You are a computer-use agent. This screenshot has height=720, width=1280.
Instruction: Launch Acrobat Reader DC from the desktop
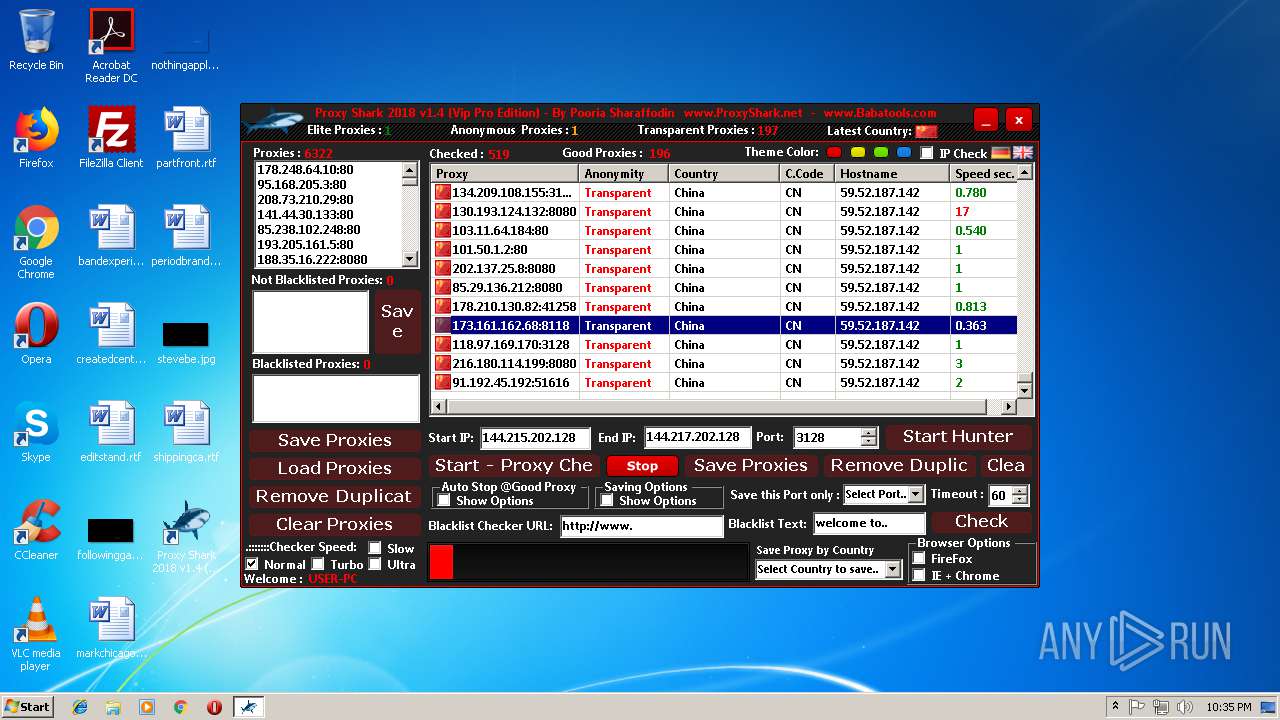coord(111,46)
